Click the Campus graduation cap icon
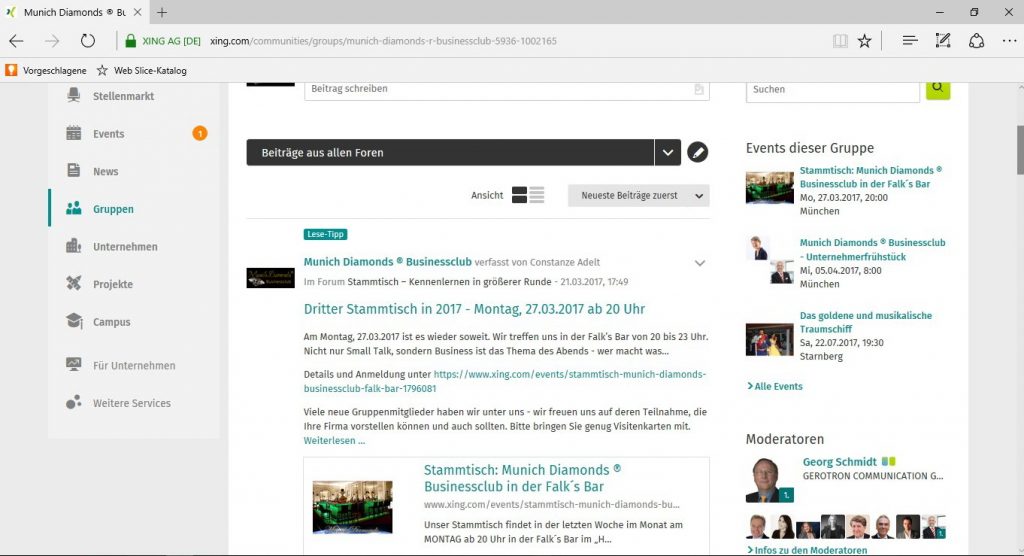Viewport: 1024px width, 556px height. tap(74, 321)
